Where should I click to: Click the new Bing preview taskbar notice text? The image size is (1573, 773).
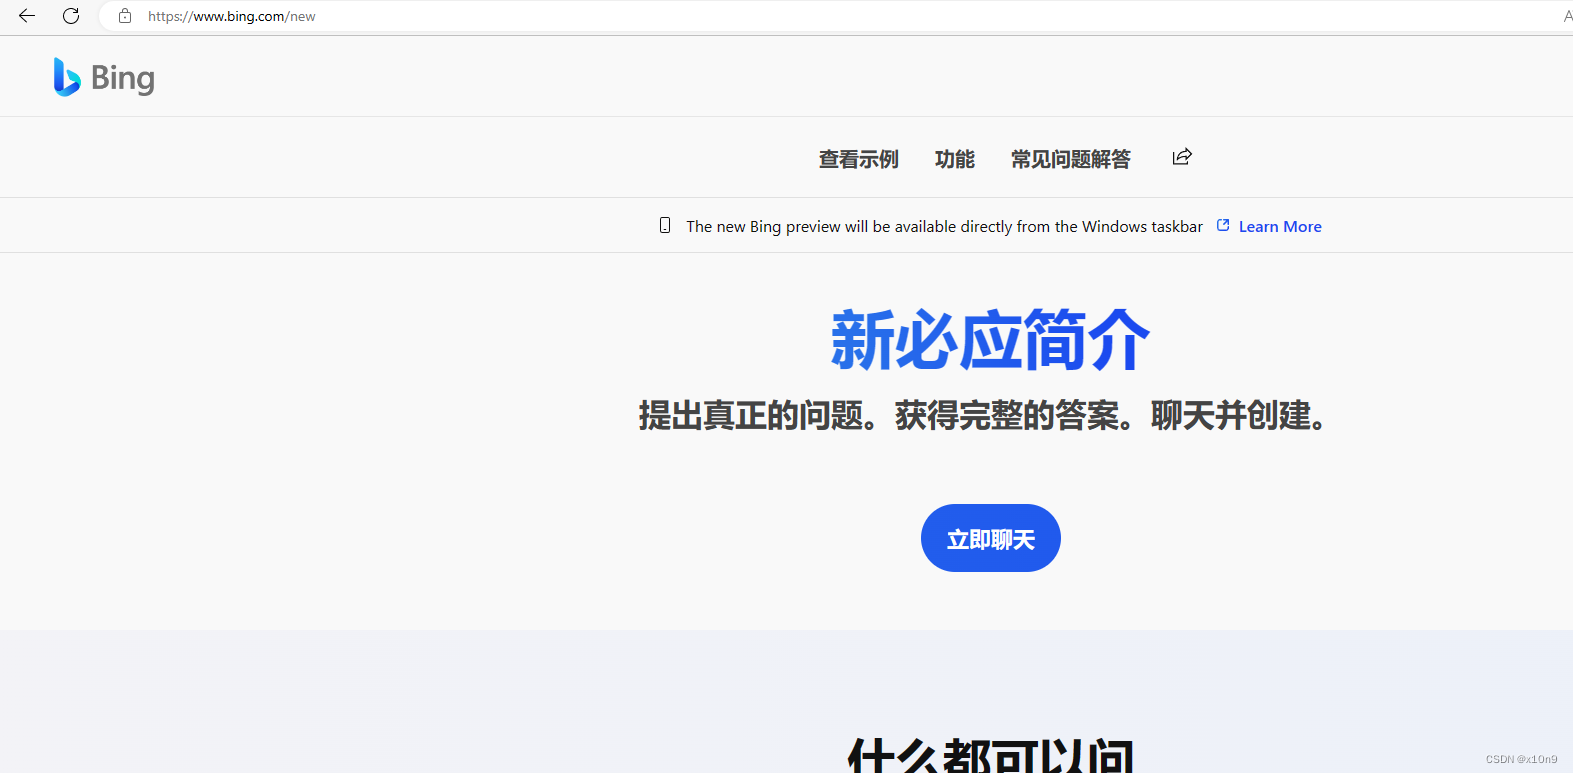944,227
